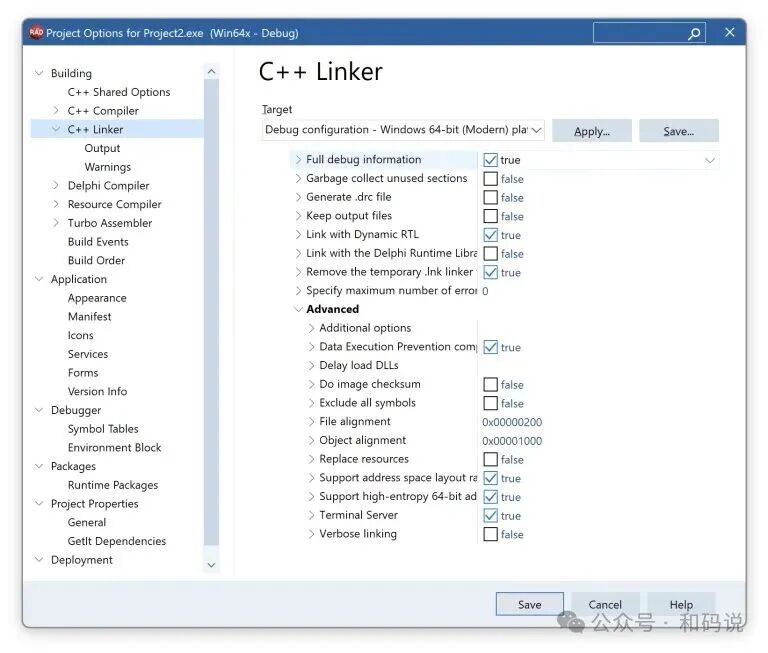This screenshot has height=653, width=768.
Task: Open the Output linker page
Action: [x=102, y=148]
